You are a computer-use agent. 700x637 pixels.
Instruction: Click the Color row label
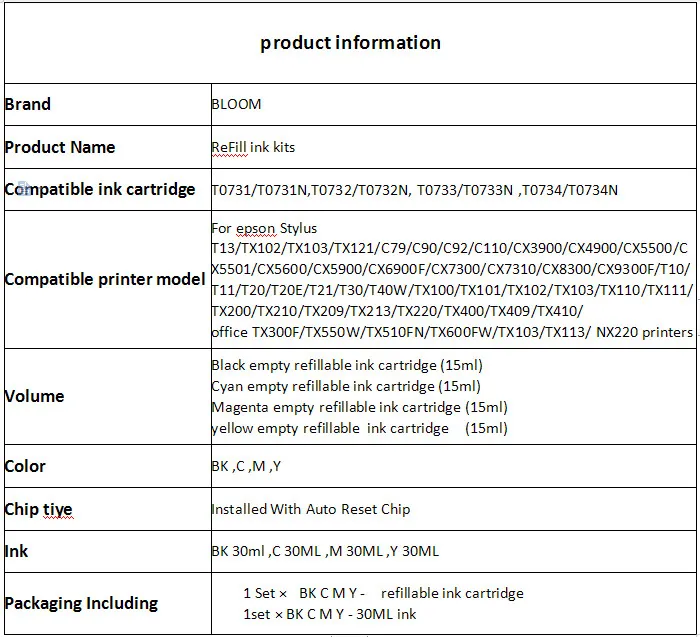point(26,466)
